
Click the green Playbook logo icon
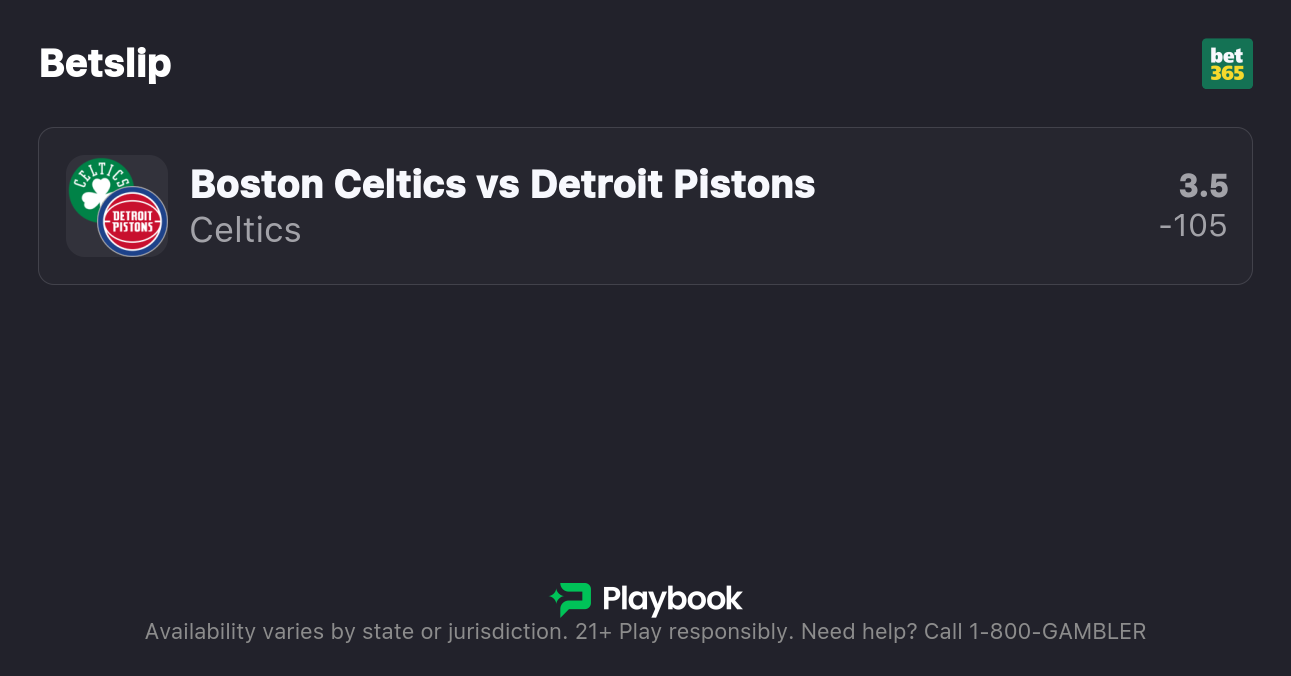[x=571, y=599]
